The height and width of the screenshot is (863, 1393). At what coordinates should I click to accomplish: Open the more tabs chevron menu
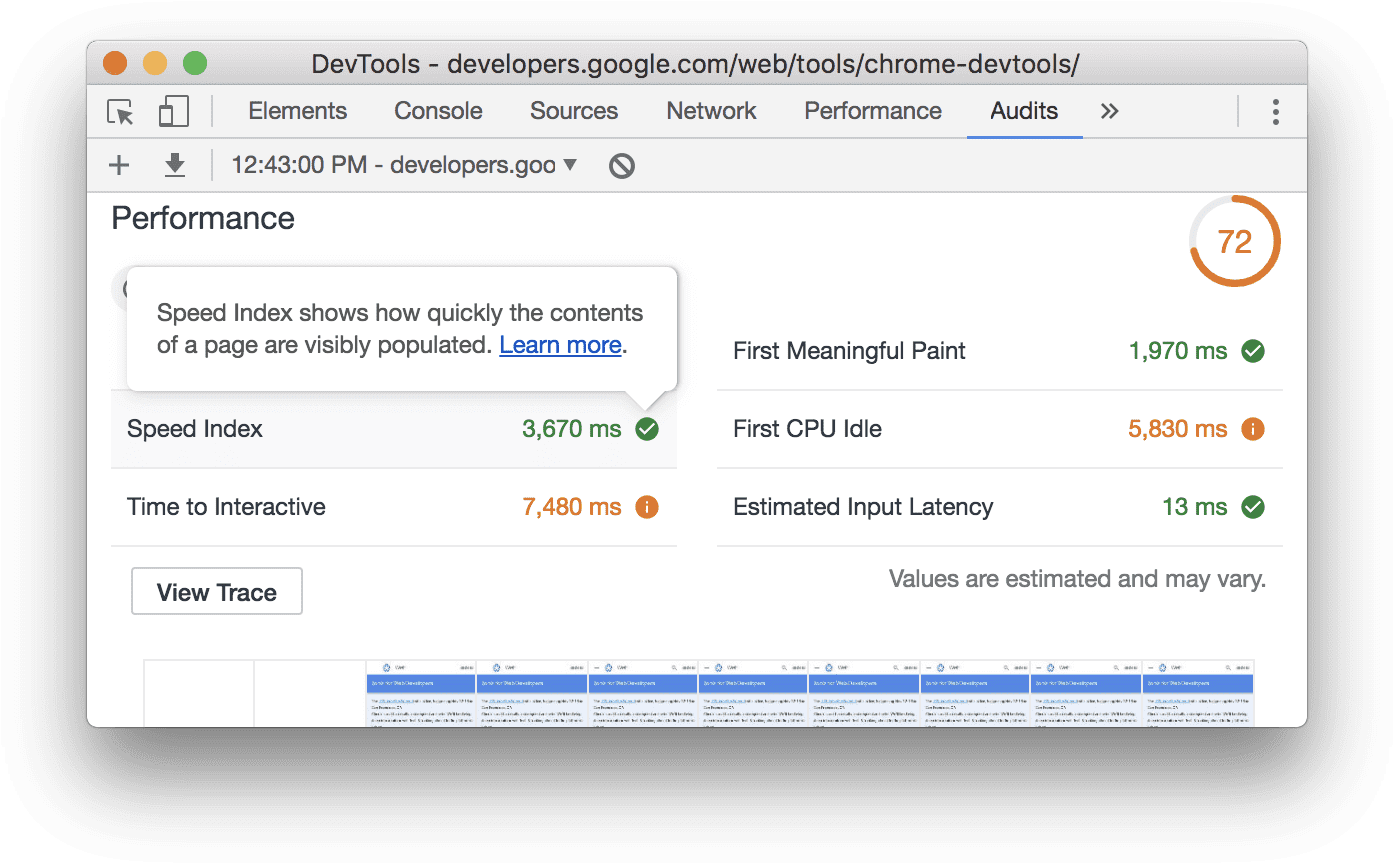pyautogui.click(x=1109, y=111)
